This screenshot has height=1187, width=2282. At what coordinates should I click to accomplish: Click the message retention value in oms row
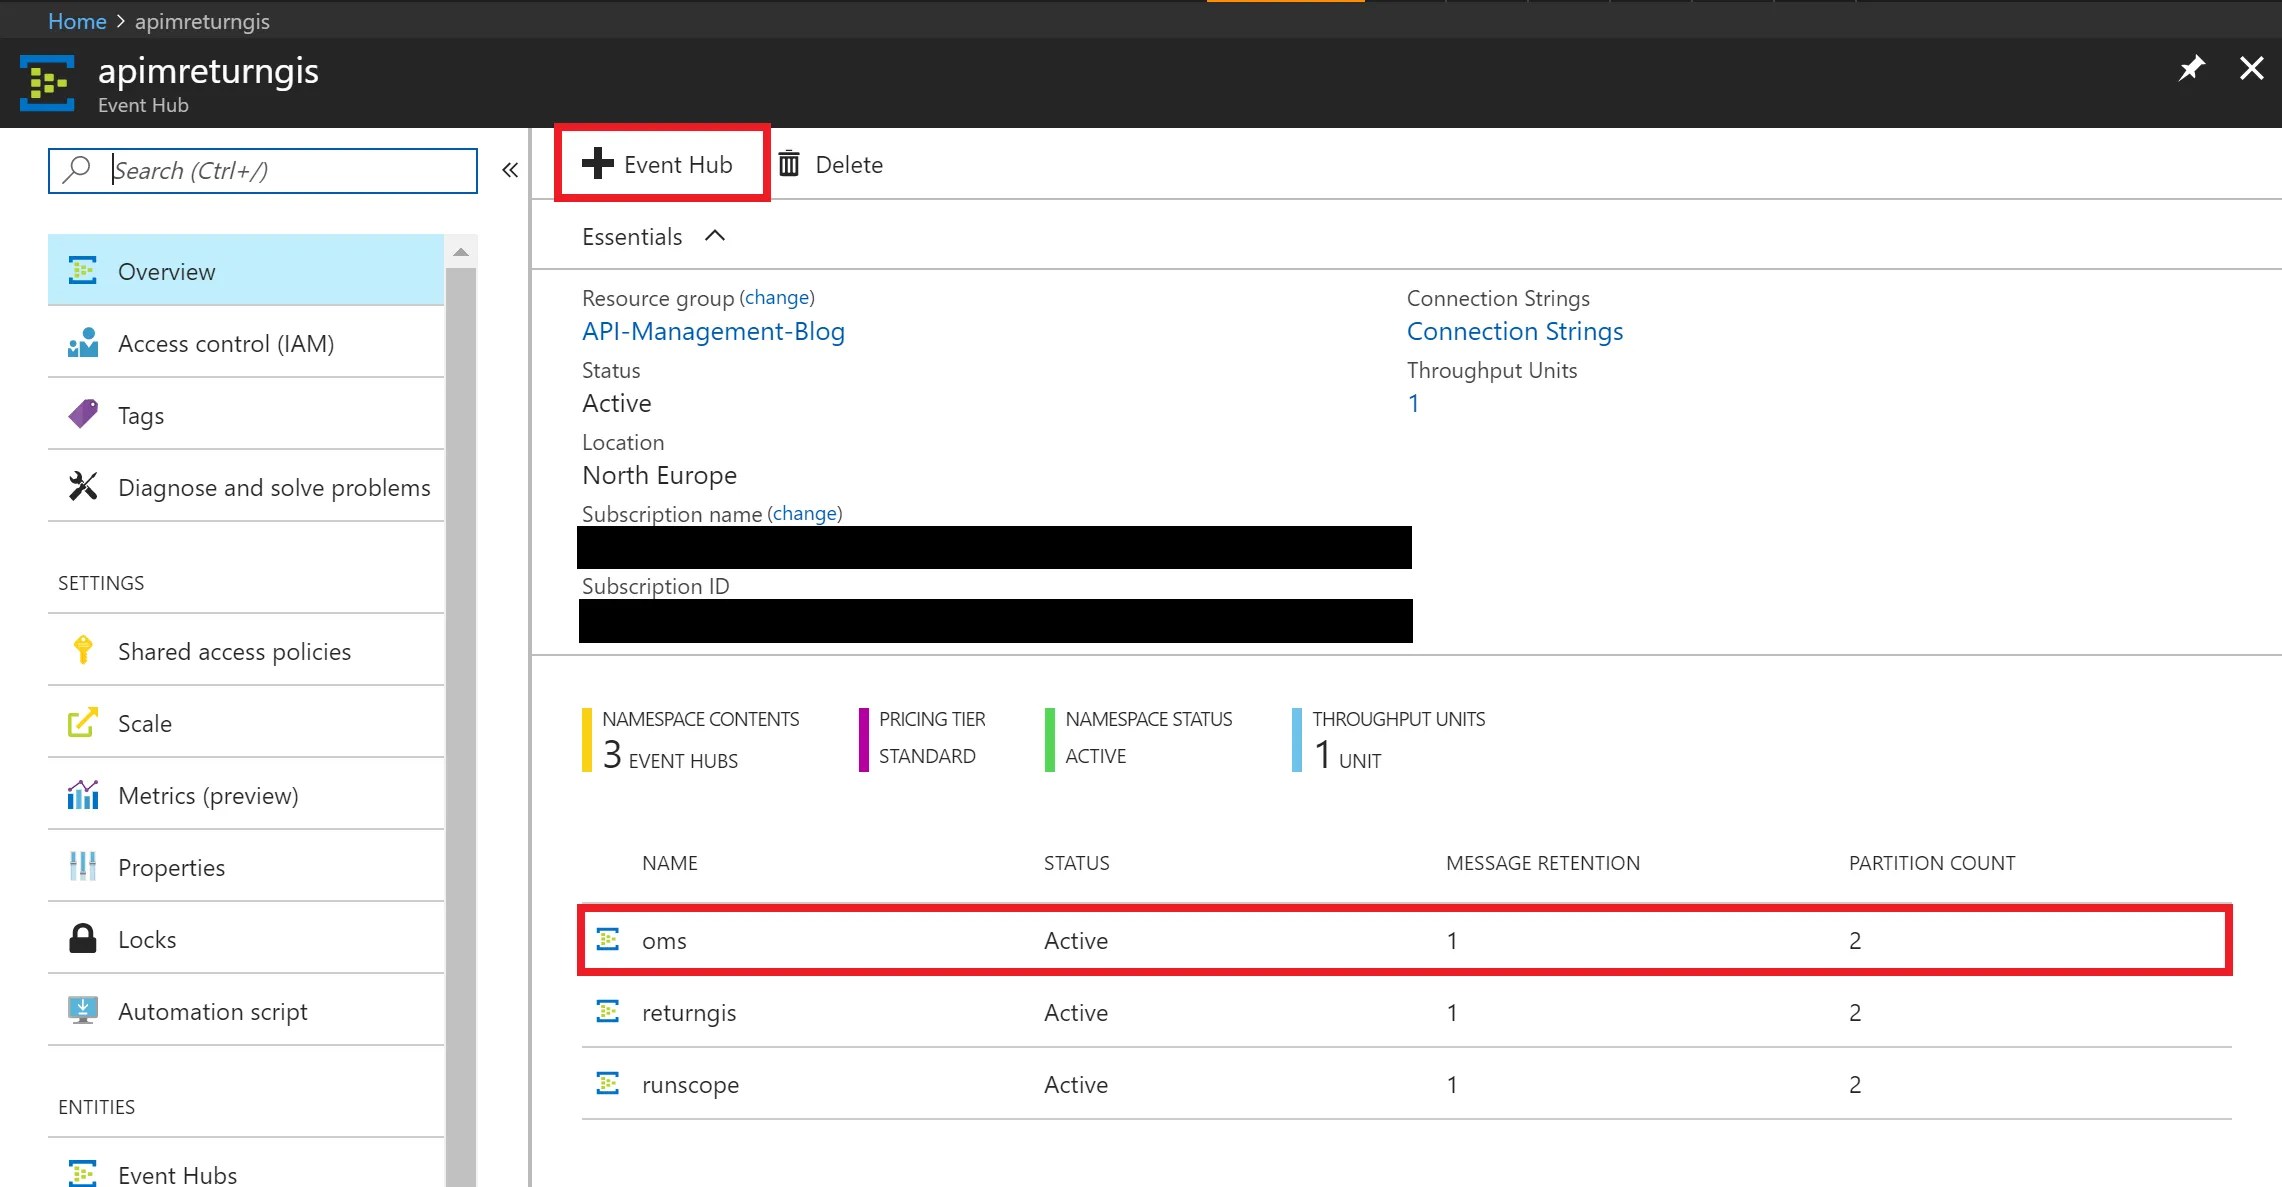pyautogui.click(x=1451, y=940)
